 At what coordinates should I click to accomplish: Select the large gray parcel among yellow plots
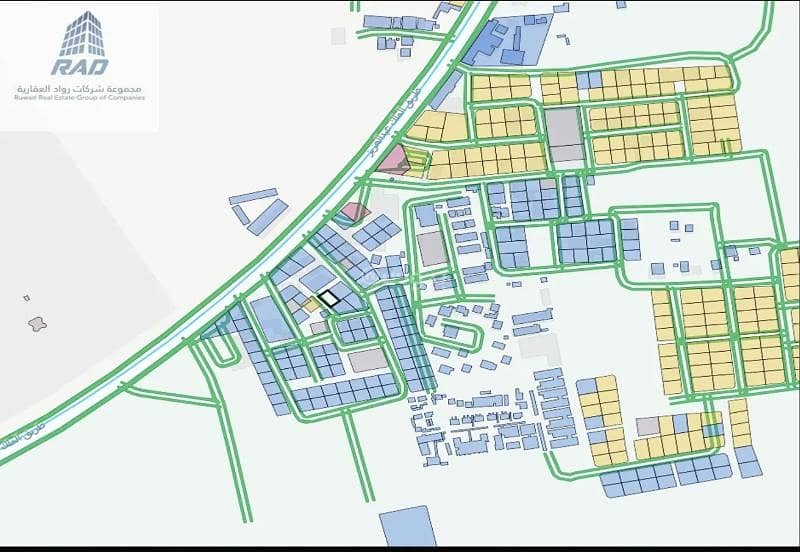coord(564,135)
